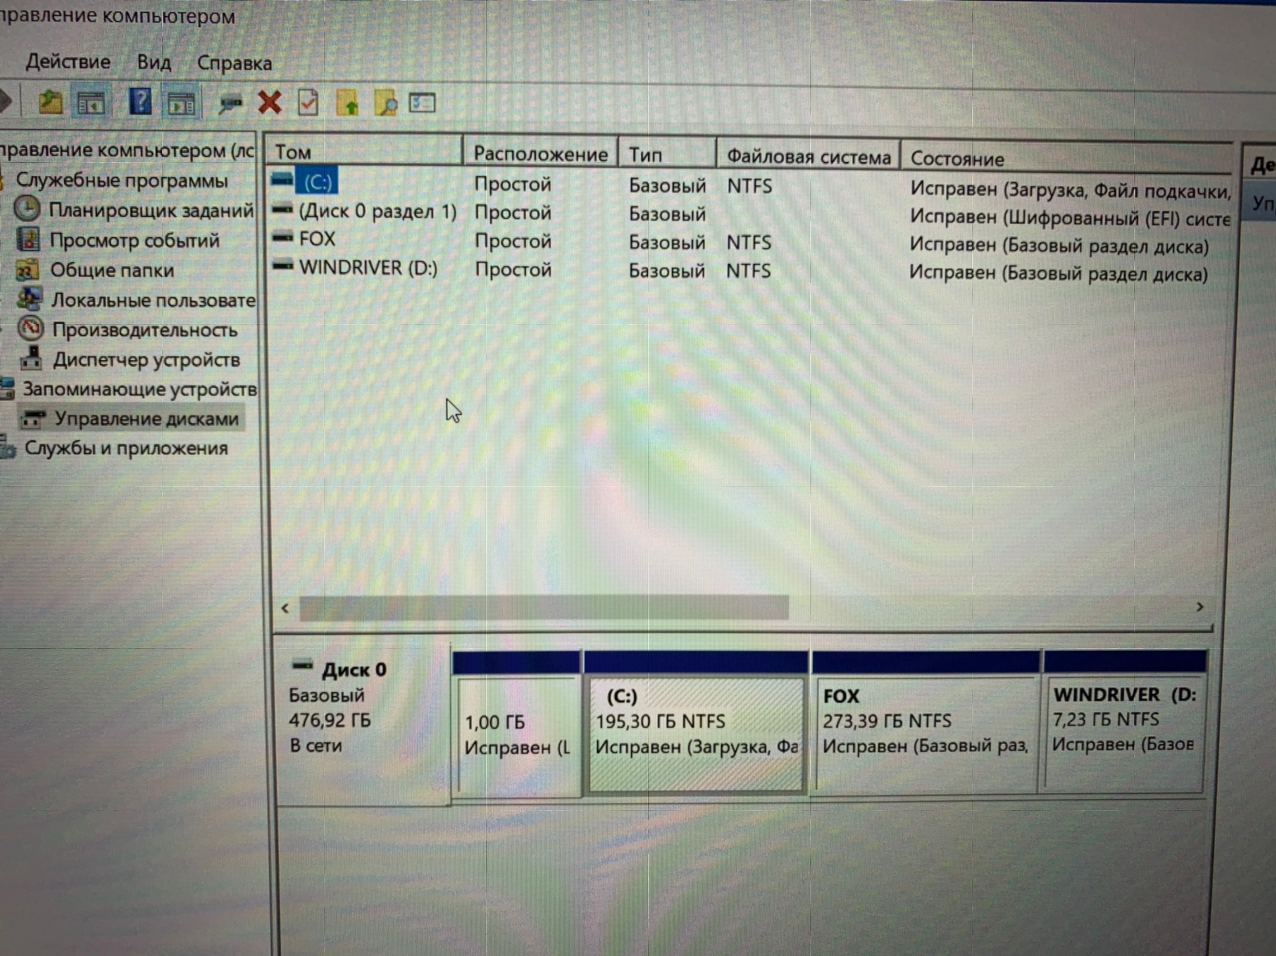Open Диспетчер устройств in the tree
Screen dimensions: 1276x956
click(x=146, y=359)
